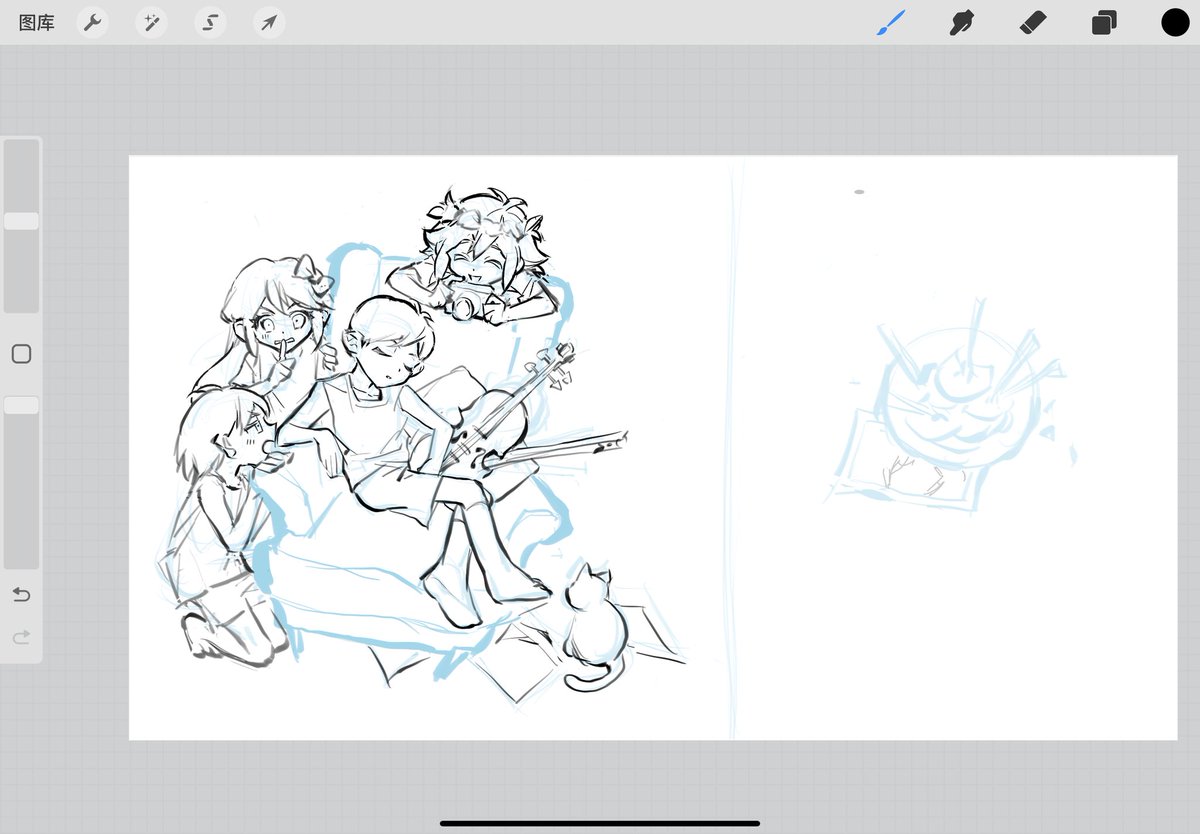Select the Selection S-shaped tool
Screen dimensions: 1200x834
click(x=210, y=23)
